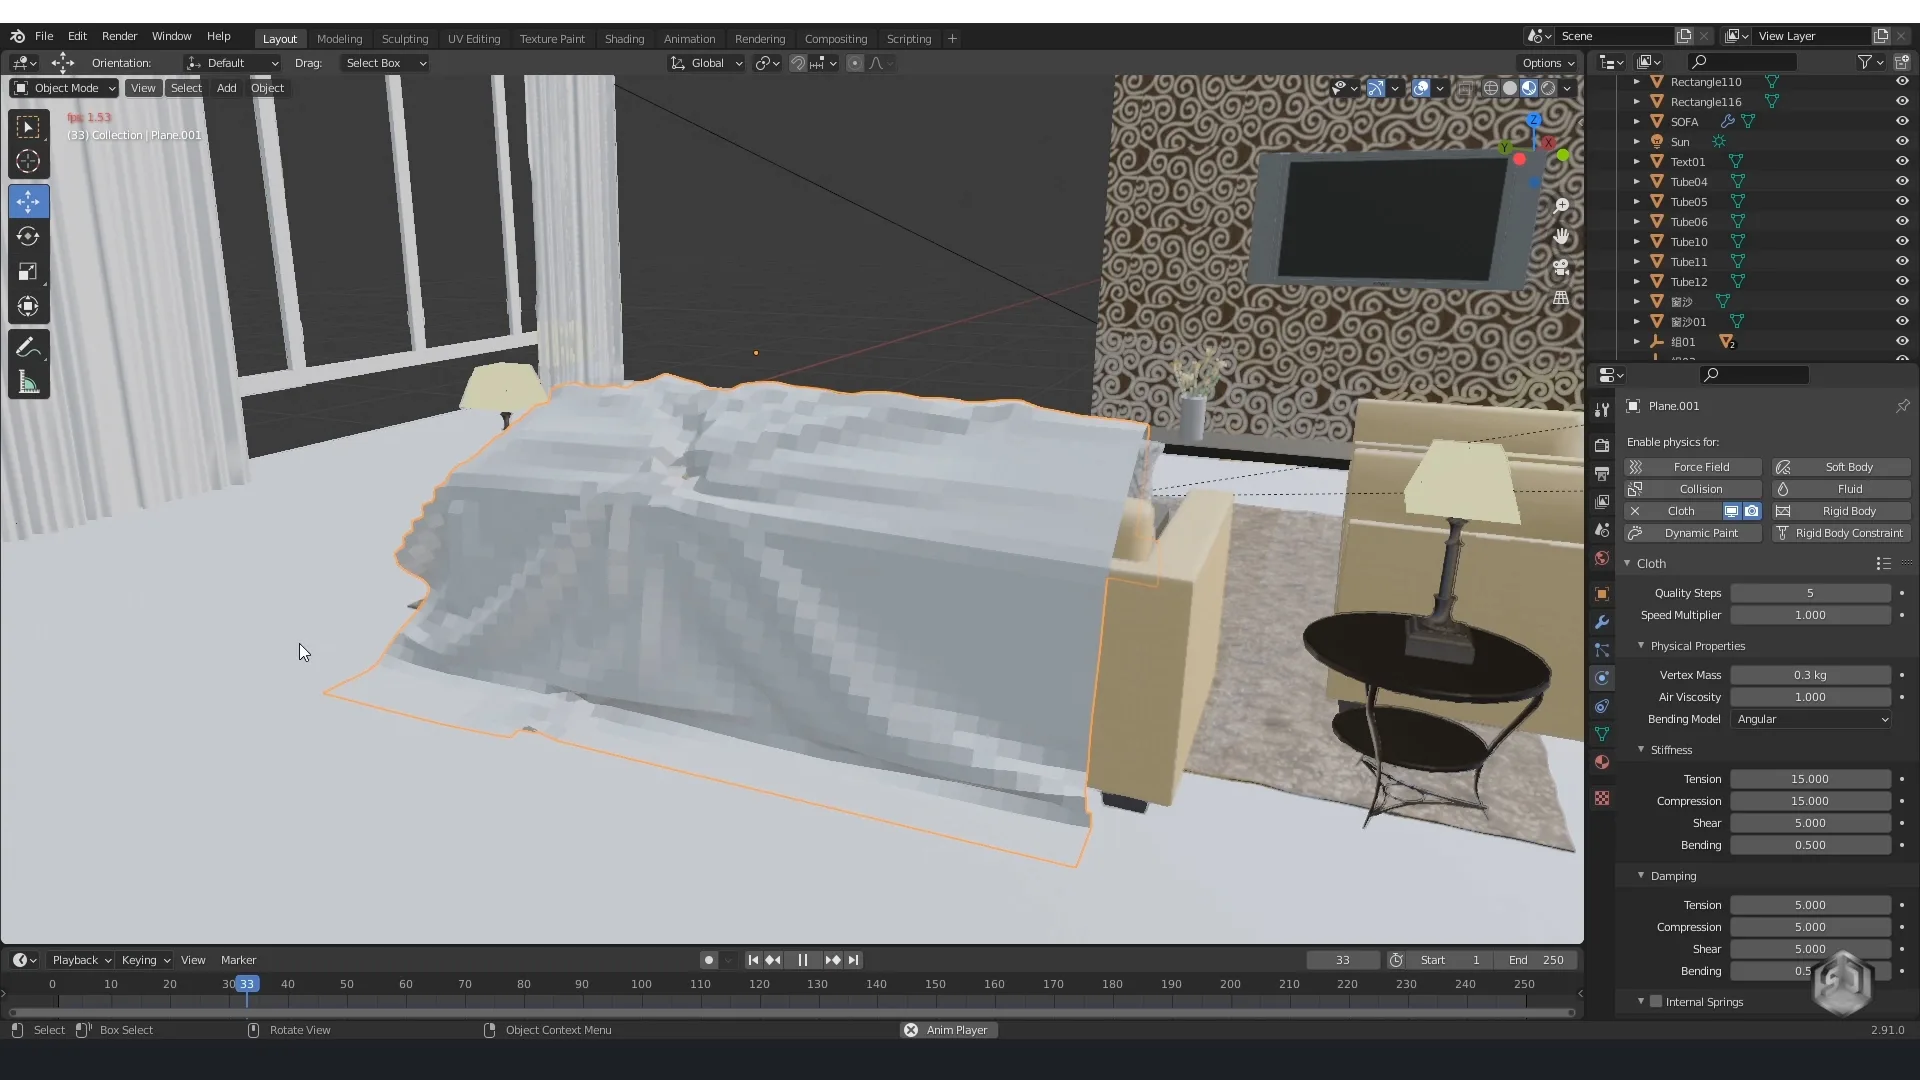
Task: Open the Render menu
Action: pos(119,36)
